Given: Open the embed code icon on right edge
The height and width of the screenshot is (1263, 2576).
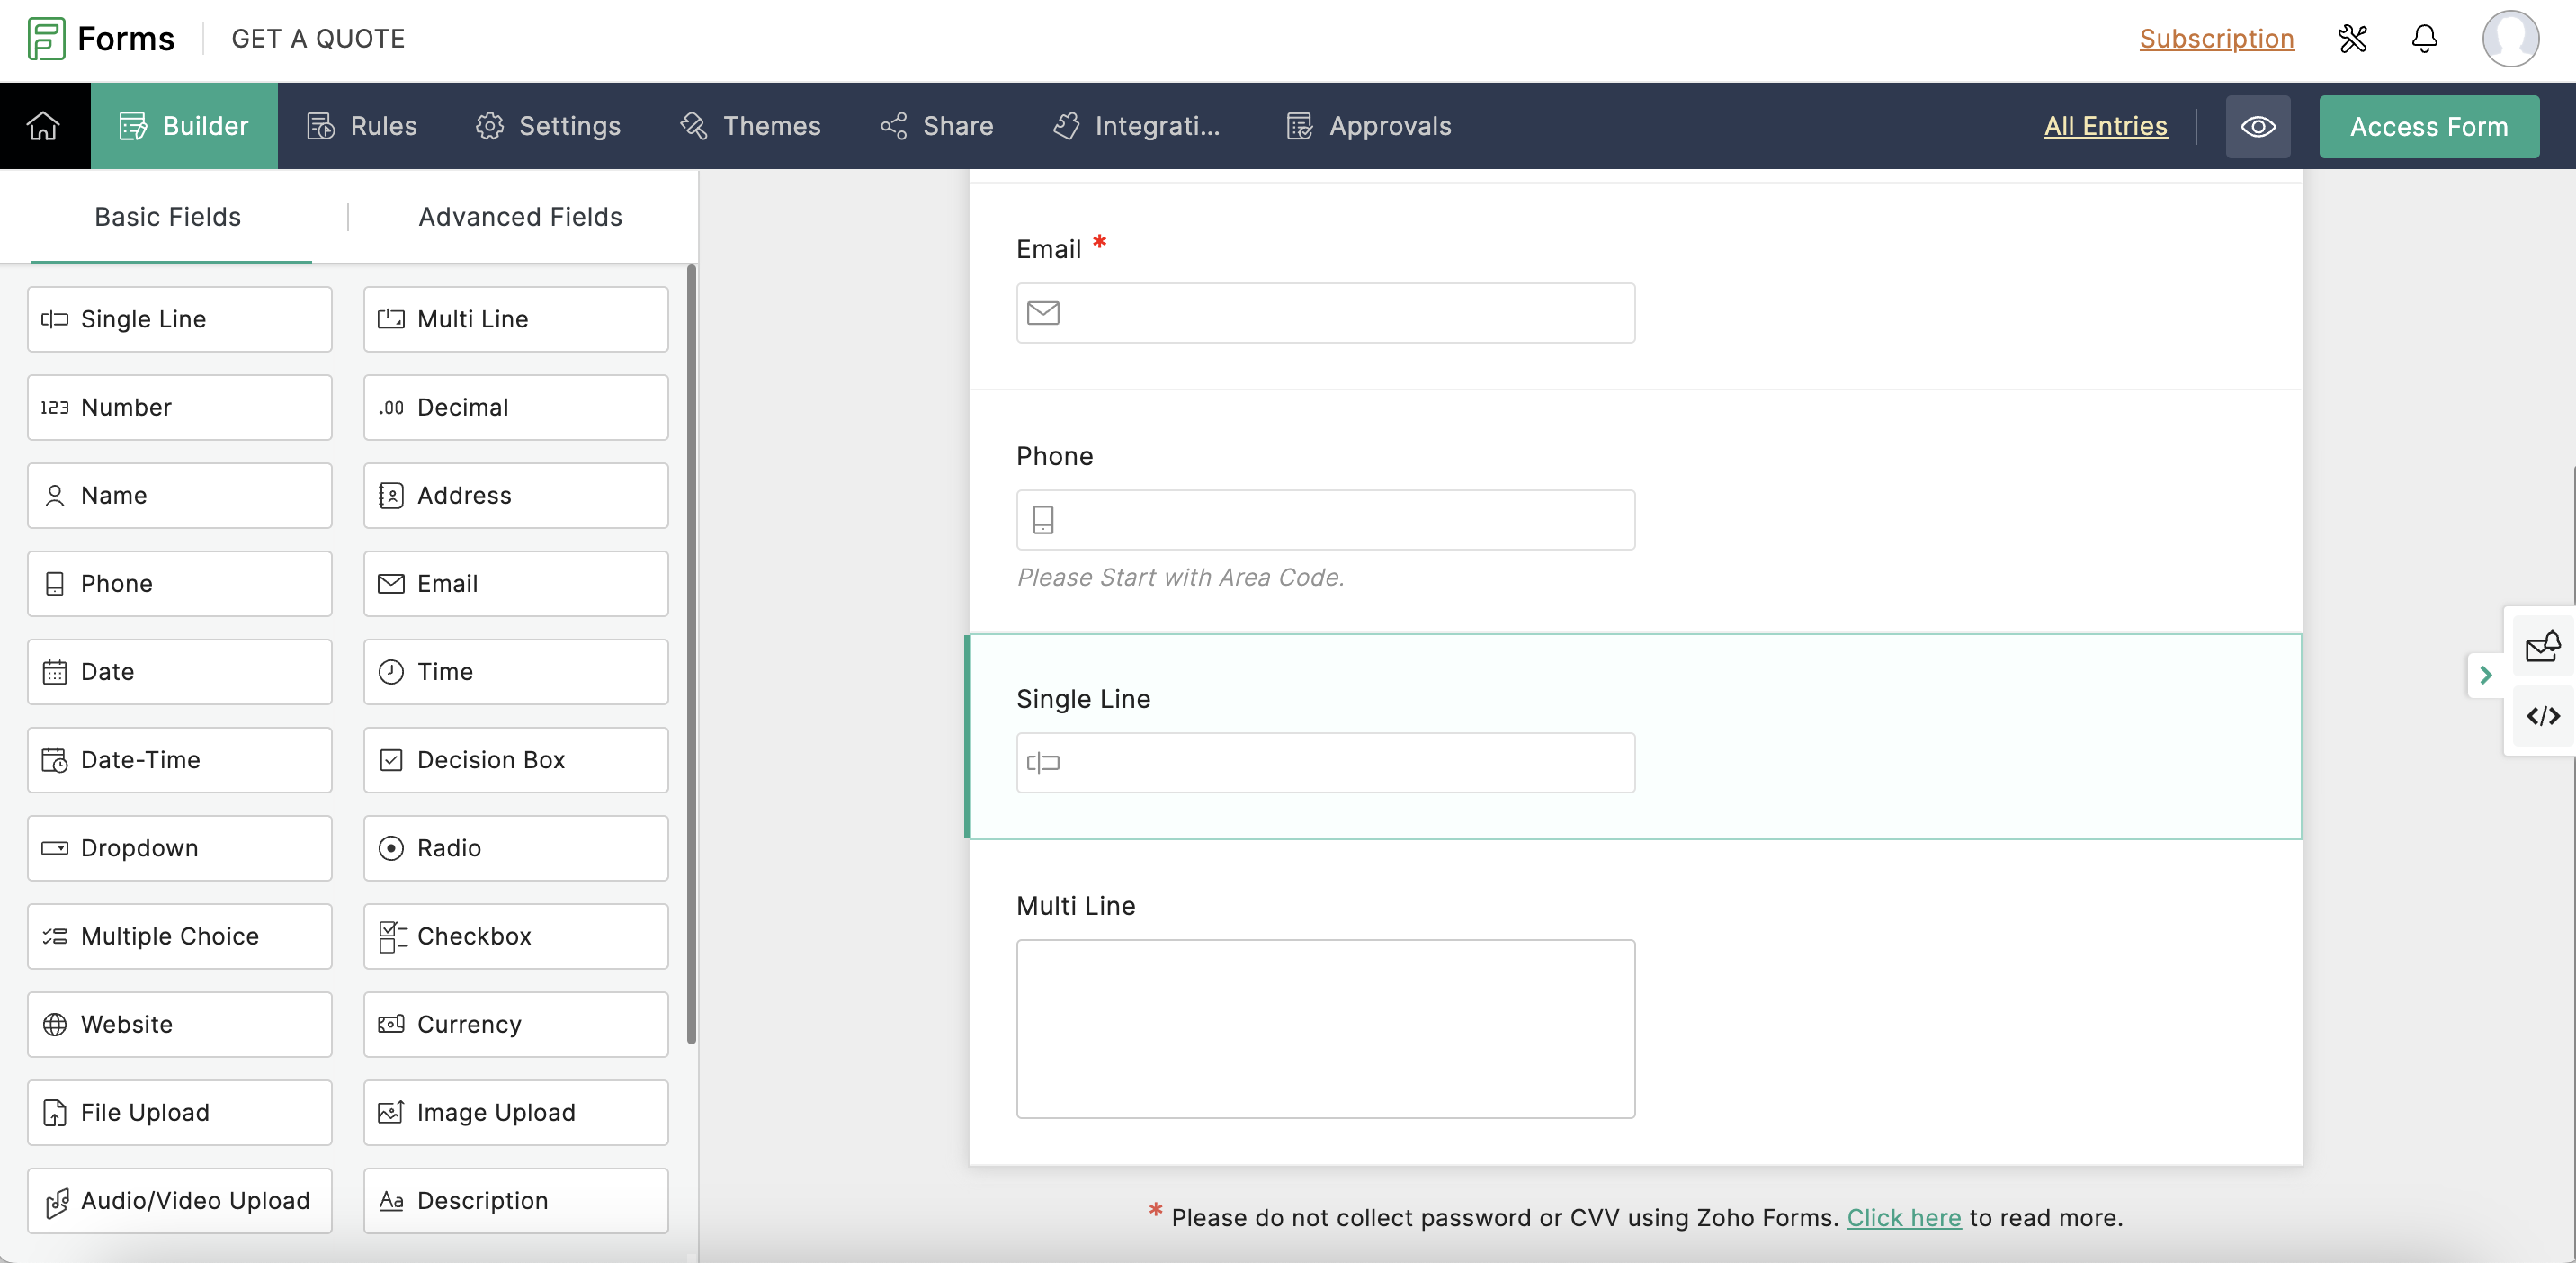Looking at the screenshot, I should (2542, 716).
